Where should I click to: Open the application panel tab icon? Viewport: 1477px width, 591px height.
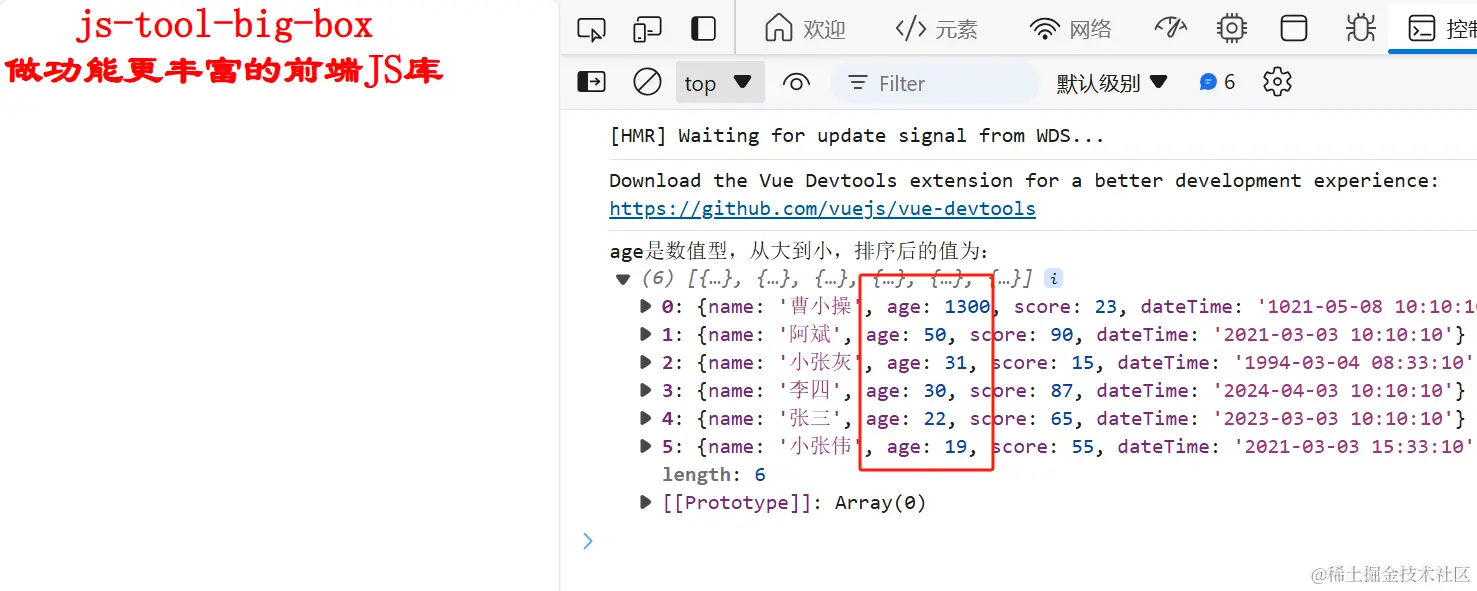1294,28
